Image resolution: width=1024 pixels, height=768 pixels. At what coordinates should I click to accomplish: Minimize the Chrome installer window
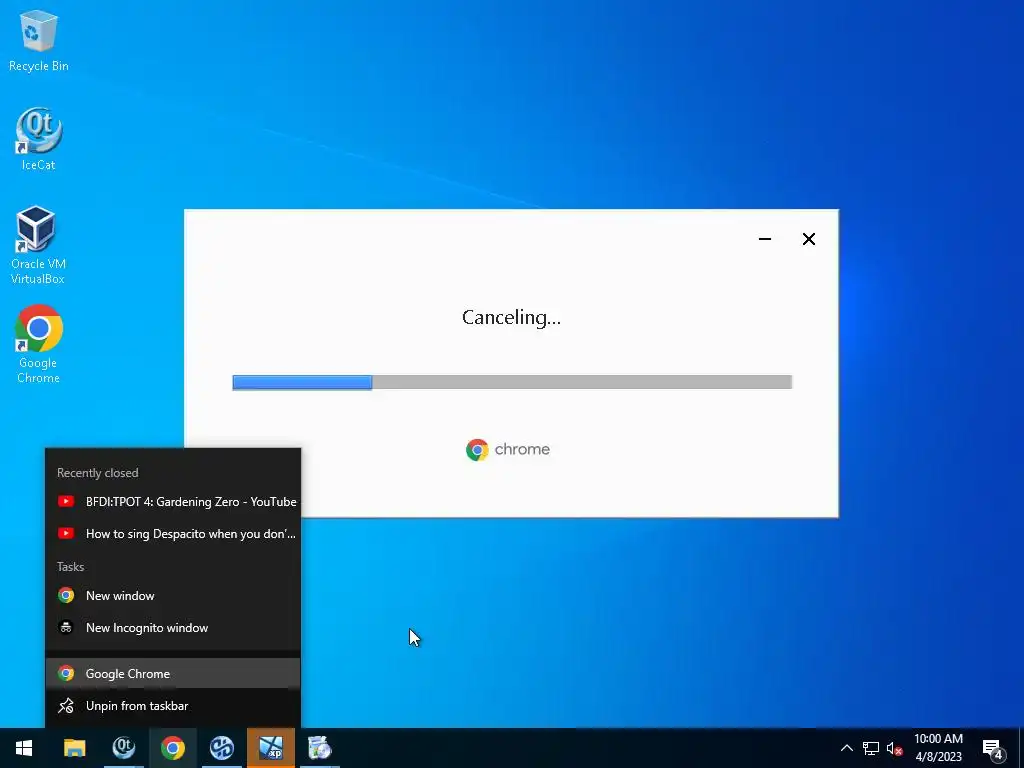765,239
